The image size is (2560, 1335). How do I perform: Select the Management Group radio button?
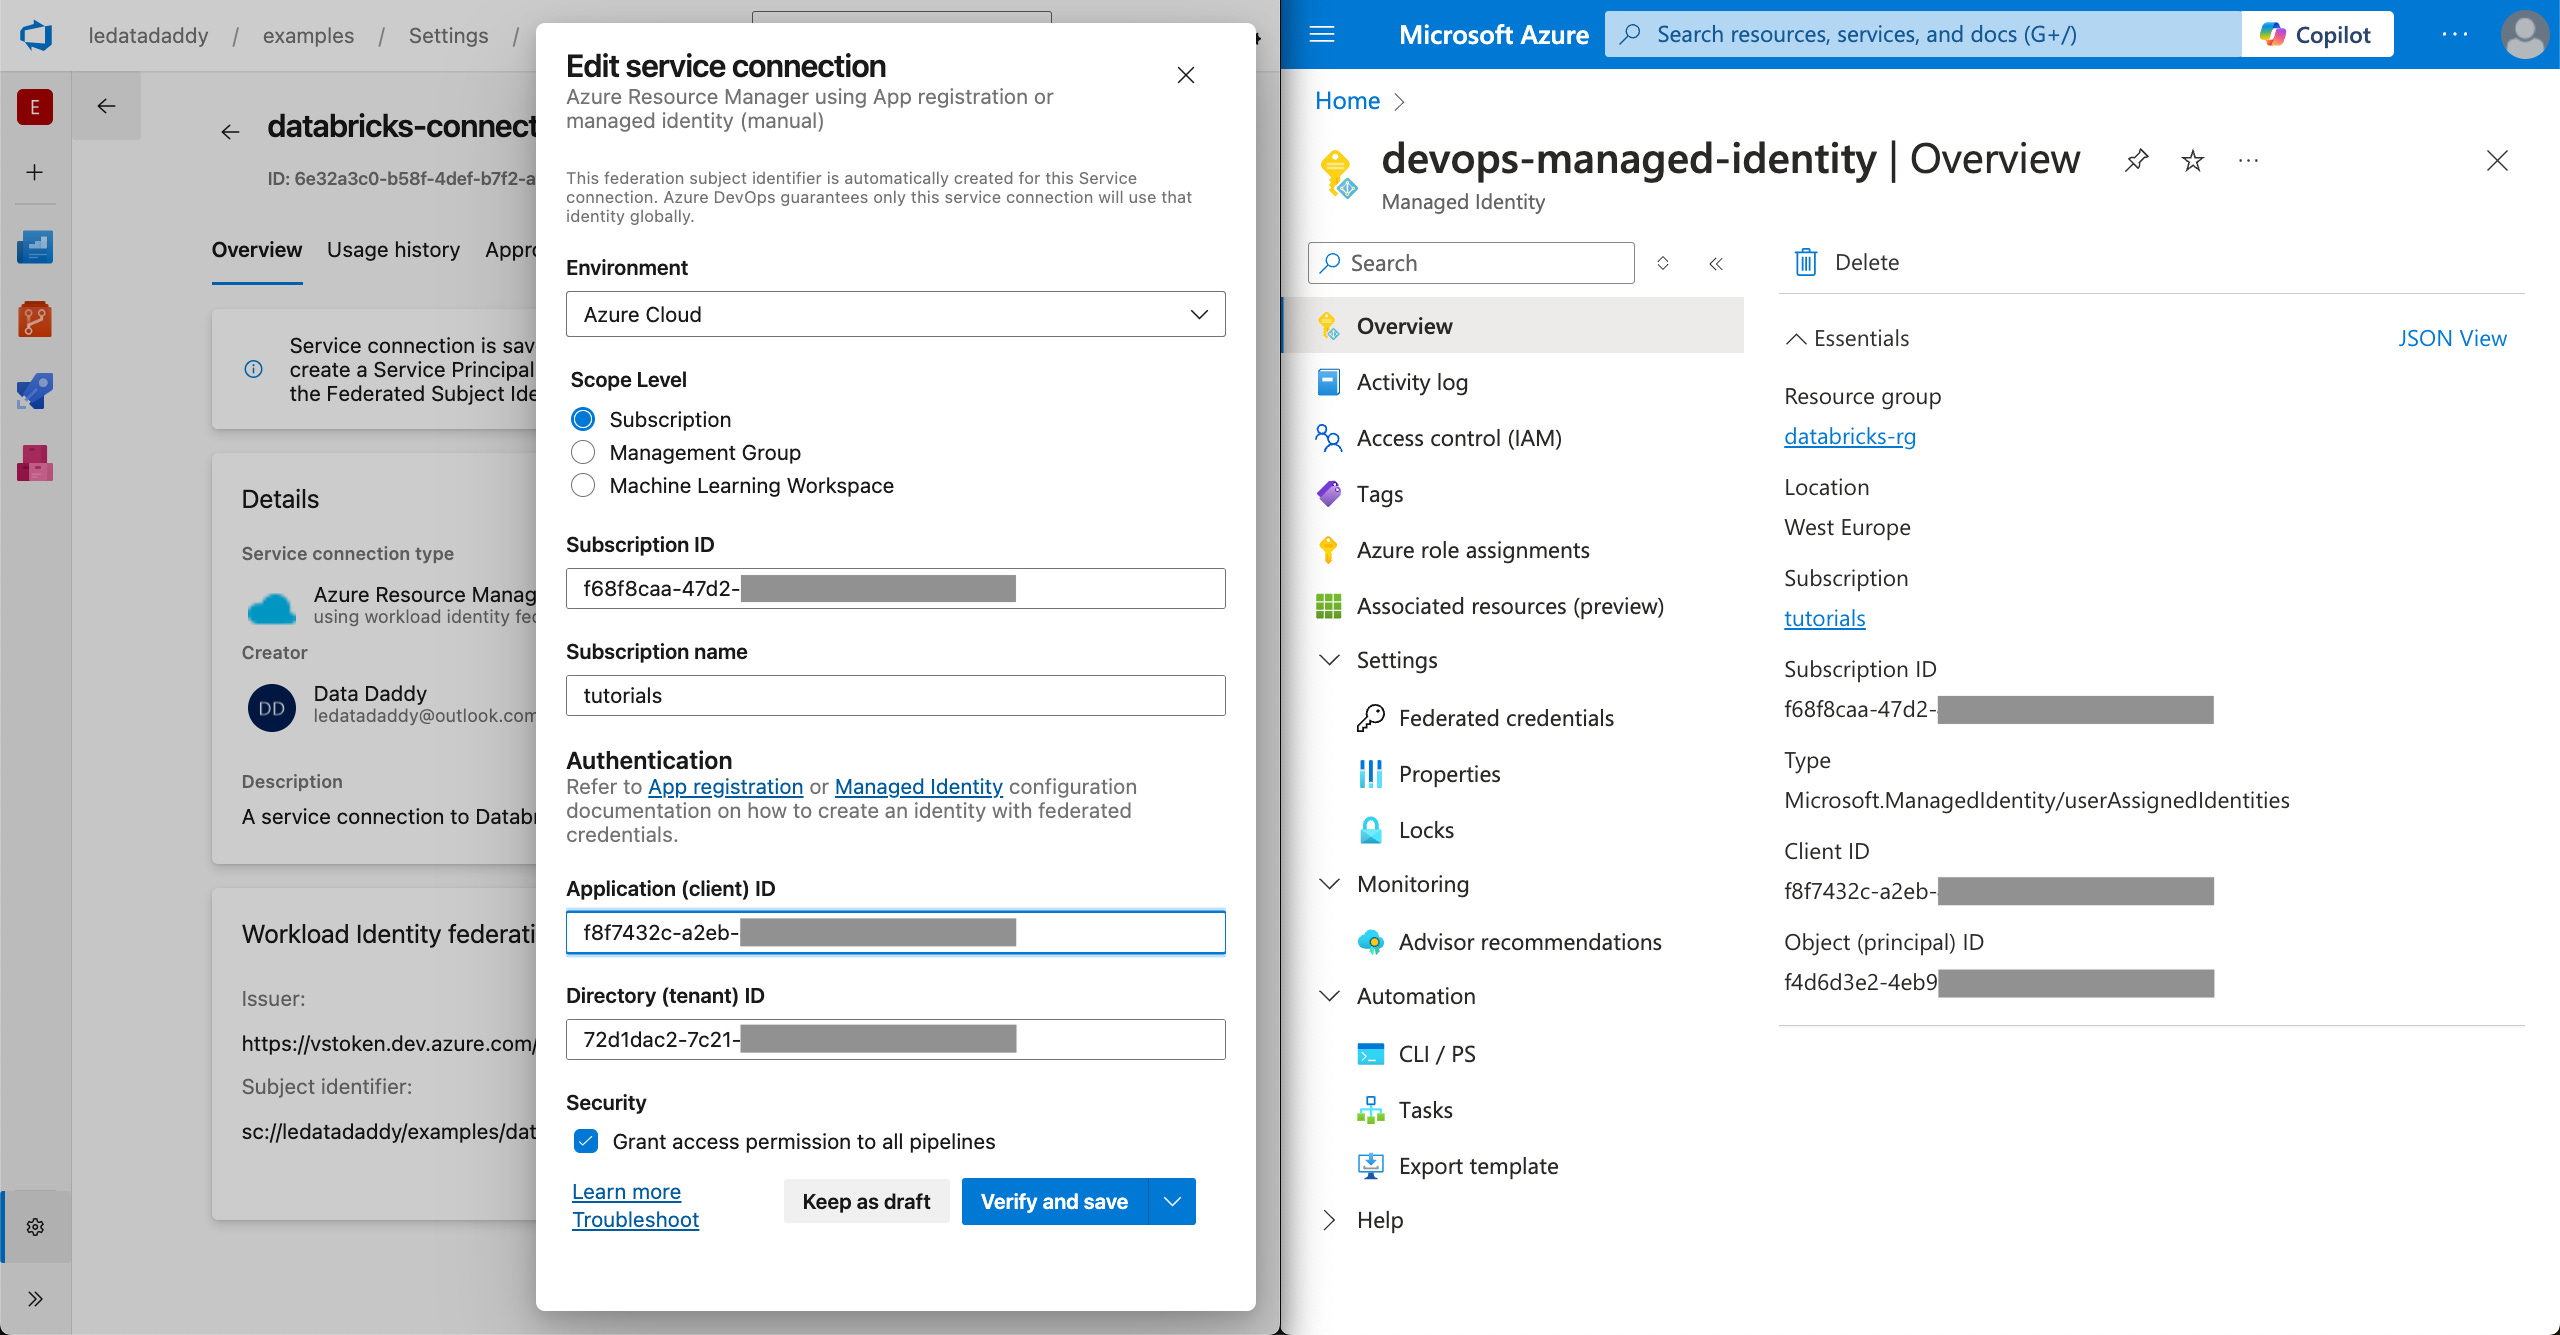click(x=583, y=452)
